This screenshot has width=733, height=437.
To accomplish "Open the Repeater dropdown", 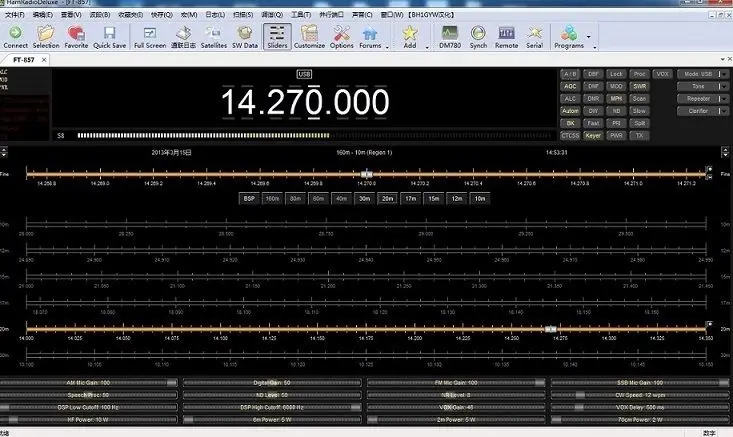I will click(699, 98).
